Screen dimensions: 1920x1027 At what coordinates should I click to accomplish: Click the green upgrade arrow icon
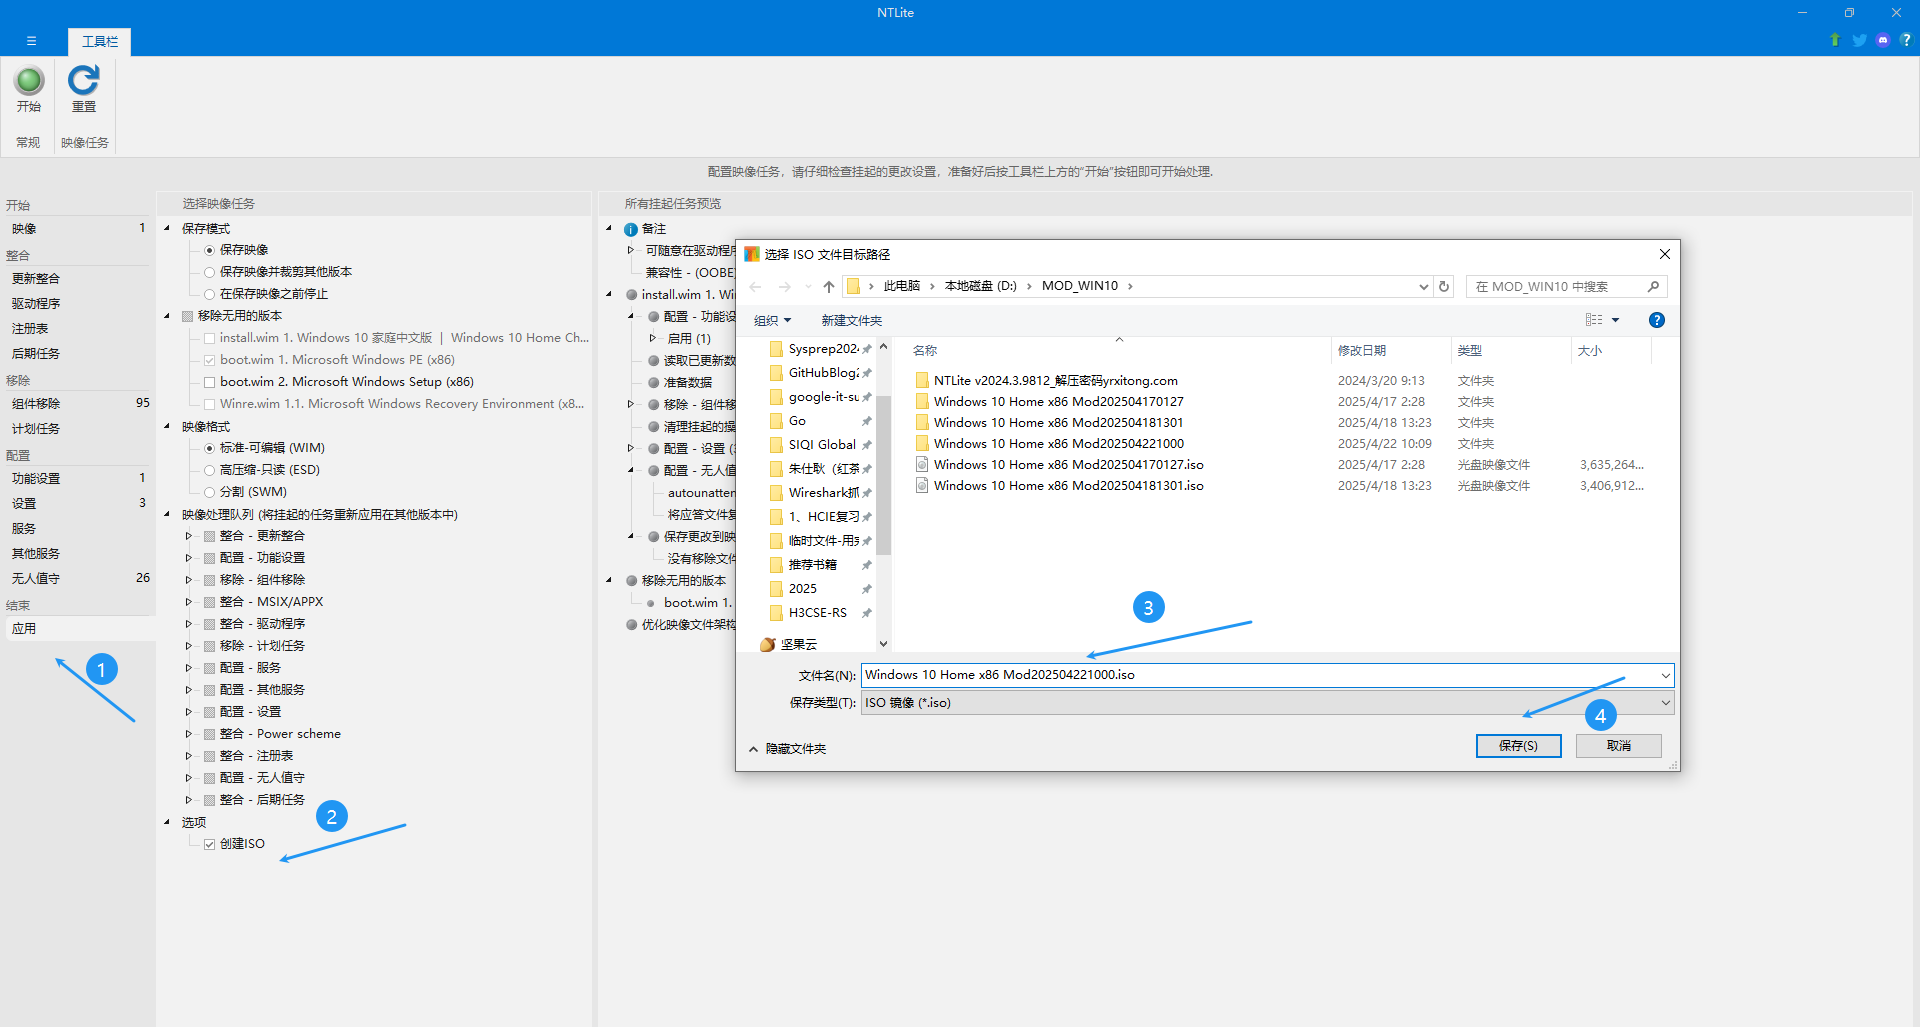coord(1835,40)
